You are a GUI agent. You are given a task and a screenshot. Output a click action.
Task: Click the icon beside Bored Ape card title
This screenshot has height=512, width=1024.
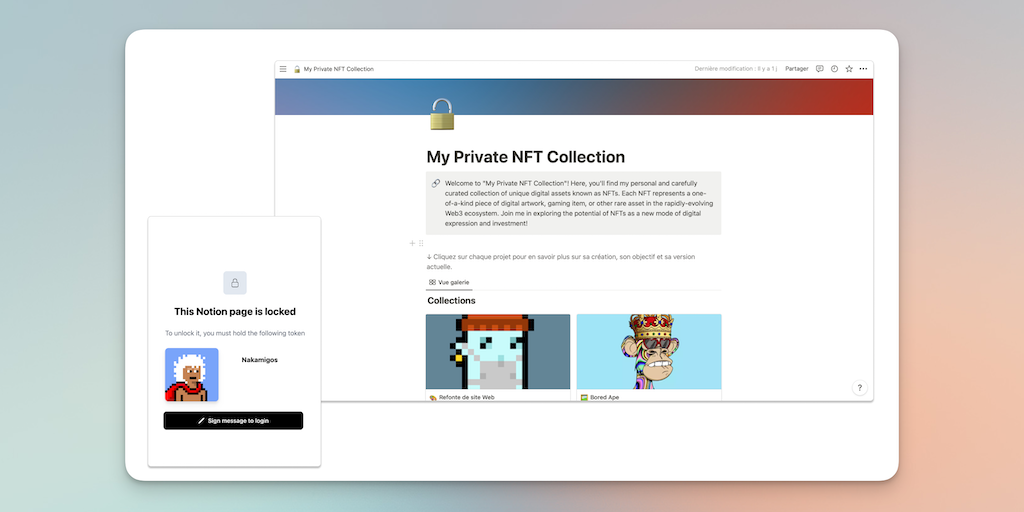[x=584, y=397]
